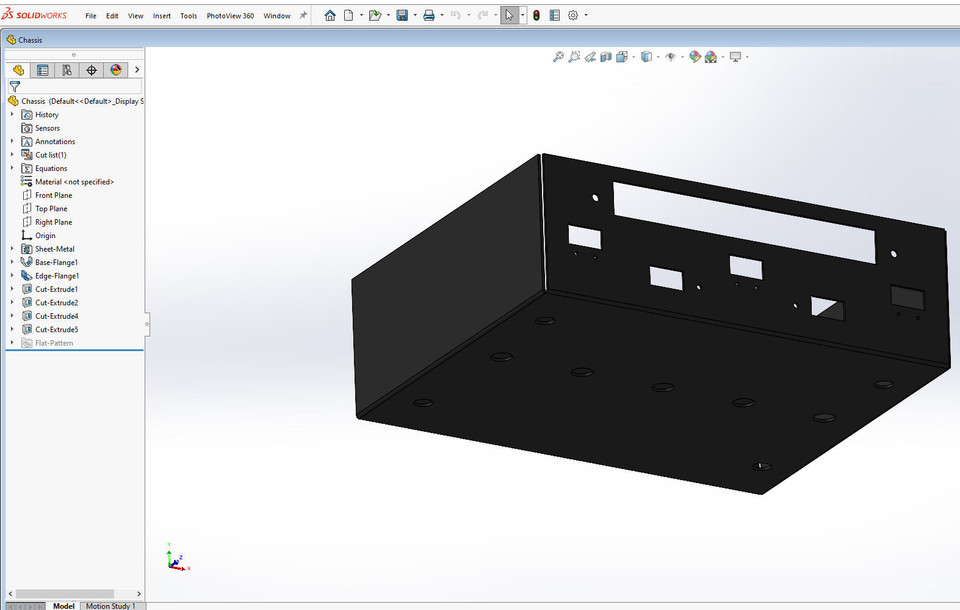This screenshot has height=610, width=960.
Task: Expand the Cut list(1) tree item
Action: point(11,155)
